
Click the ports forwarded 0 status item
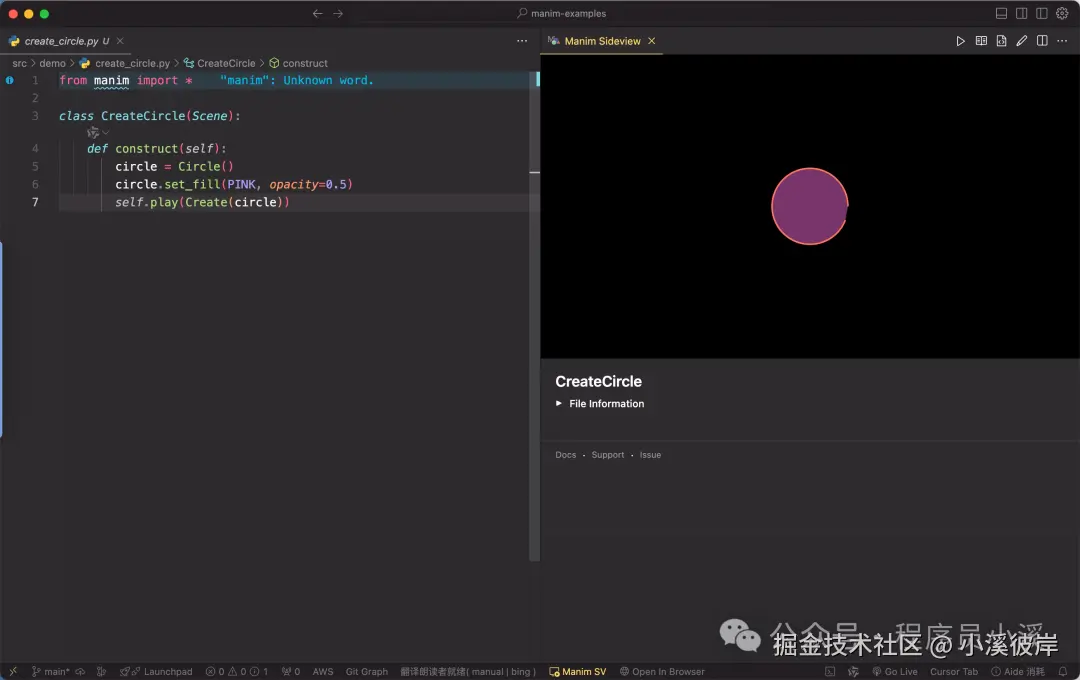pos(291,672)
